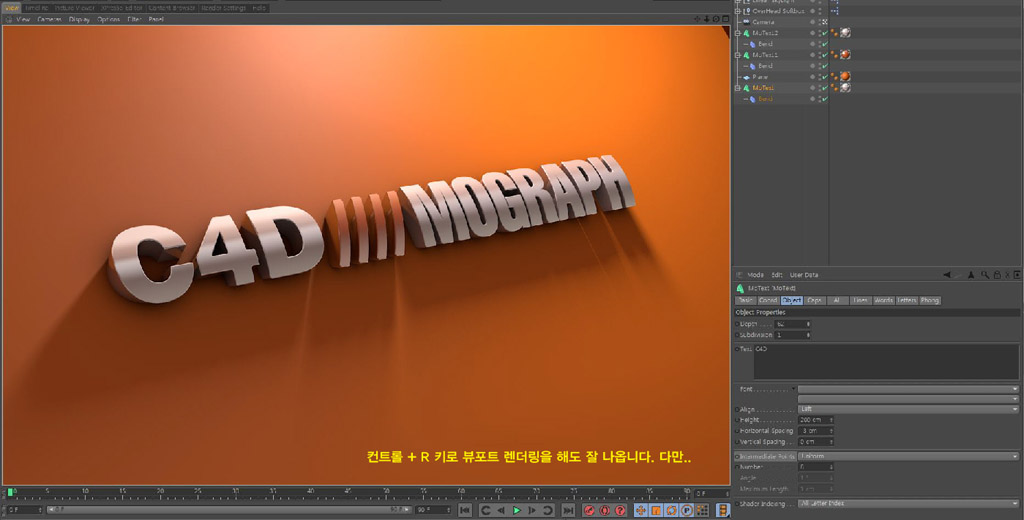Open the viewport Panel menu
This screenshot has width=1024, height=520.
[156, 20]
